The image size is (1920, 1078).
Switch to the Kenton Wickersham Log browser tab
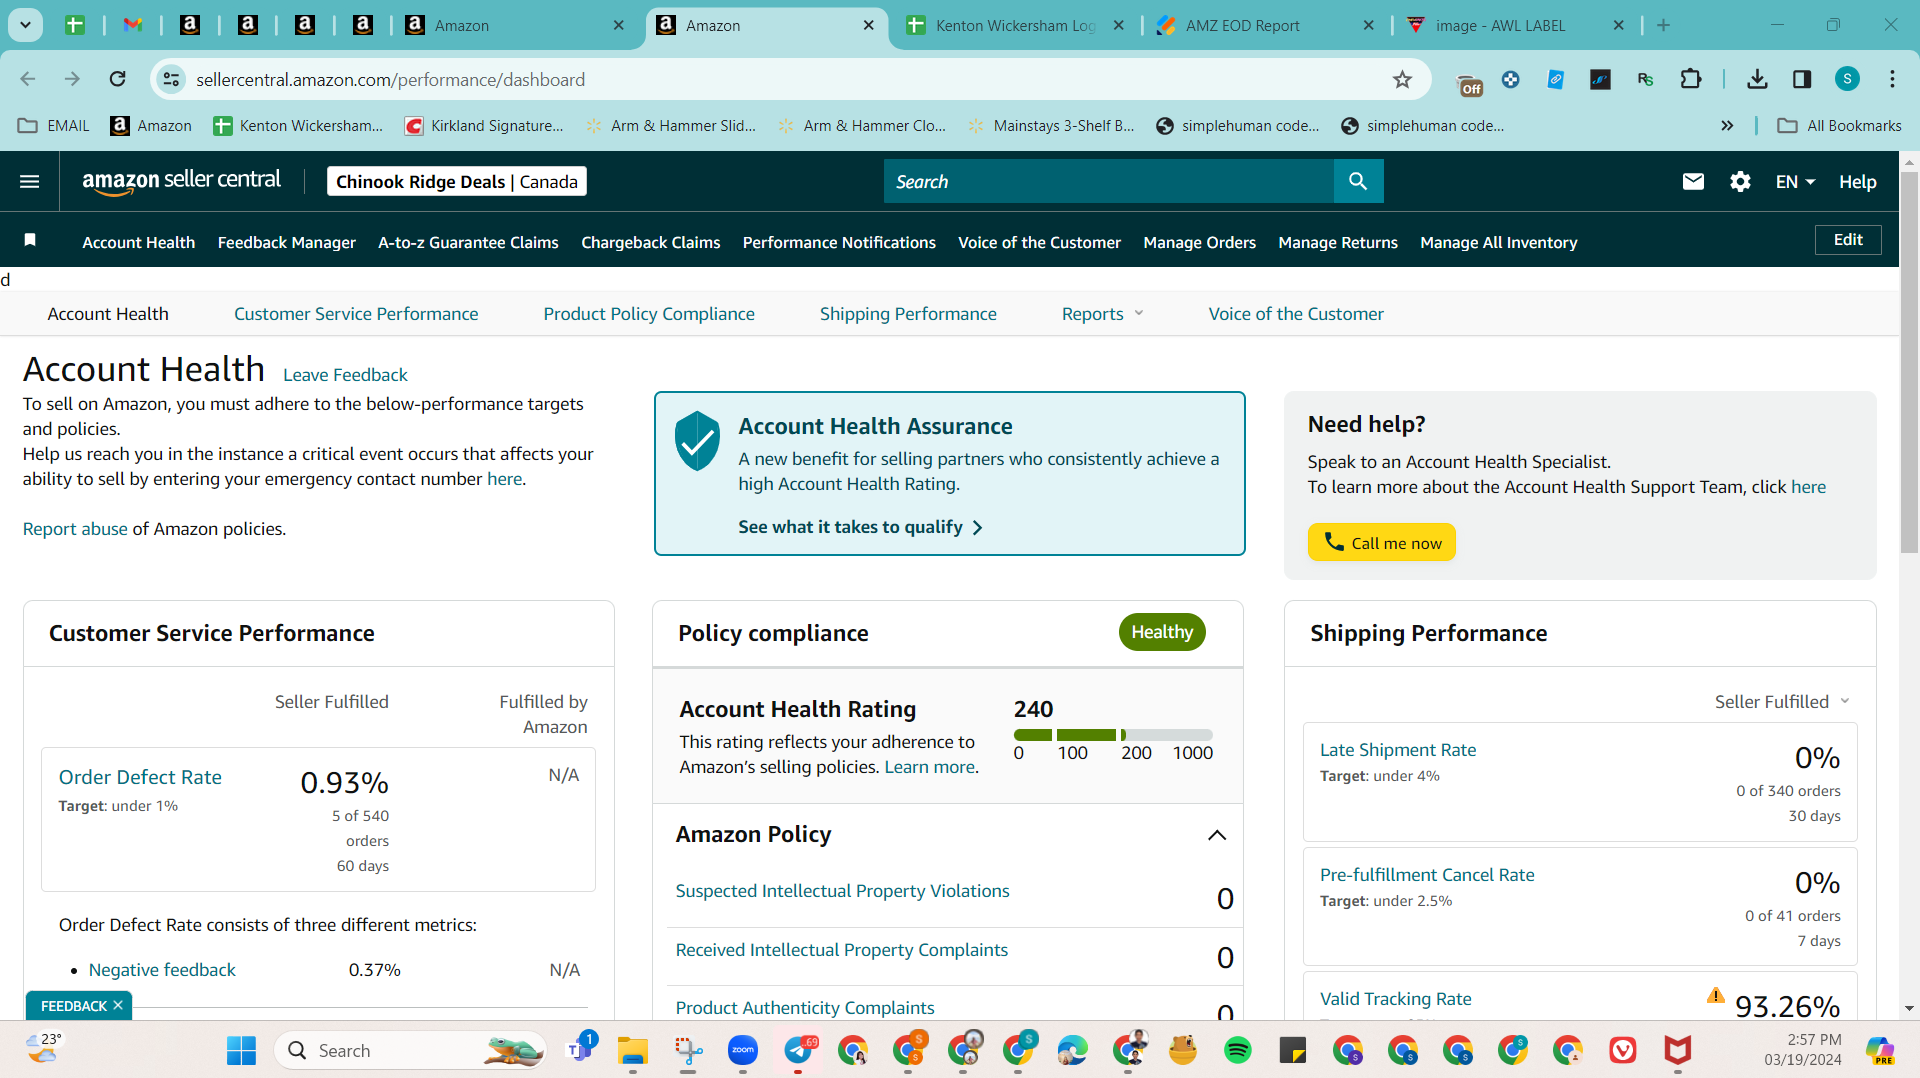1016,25
